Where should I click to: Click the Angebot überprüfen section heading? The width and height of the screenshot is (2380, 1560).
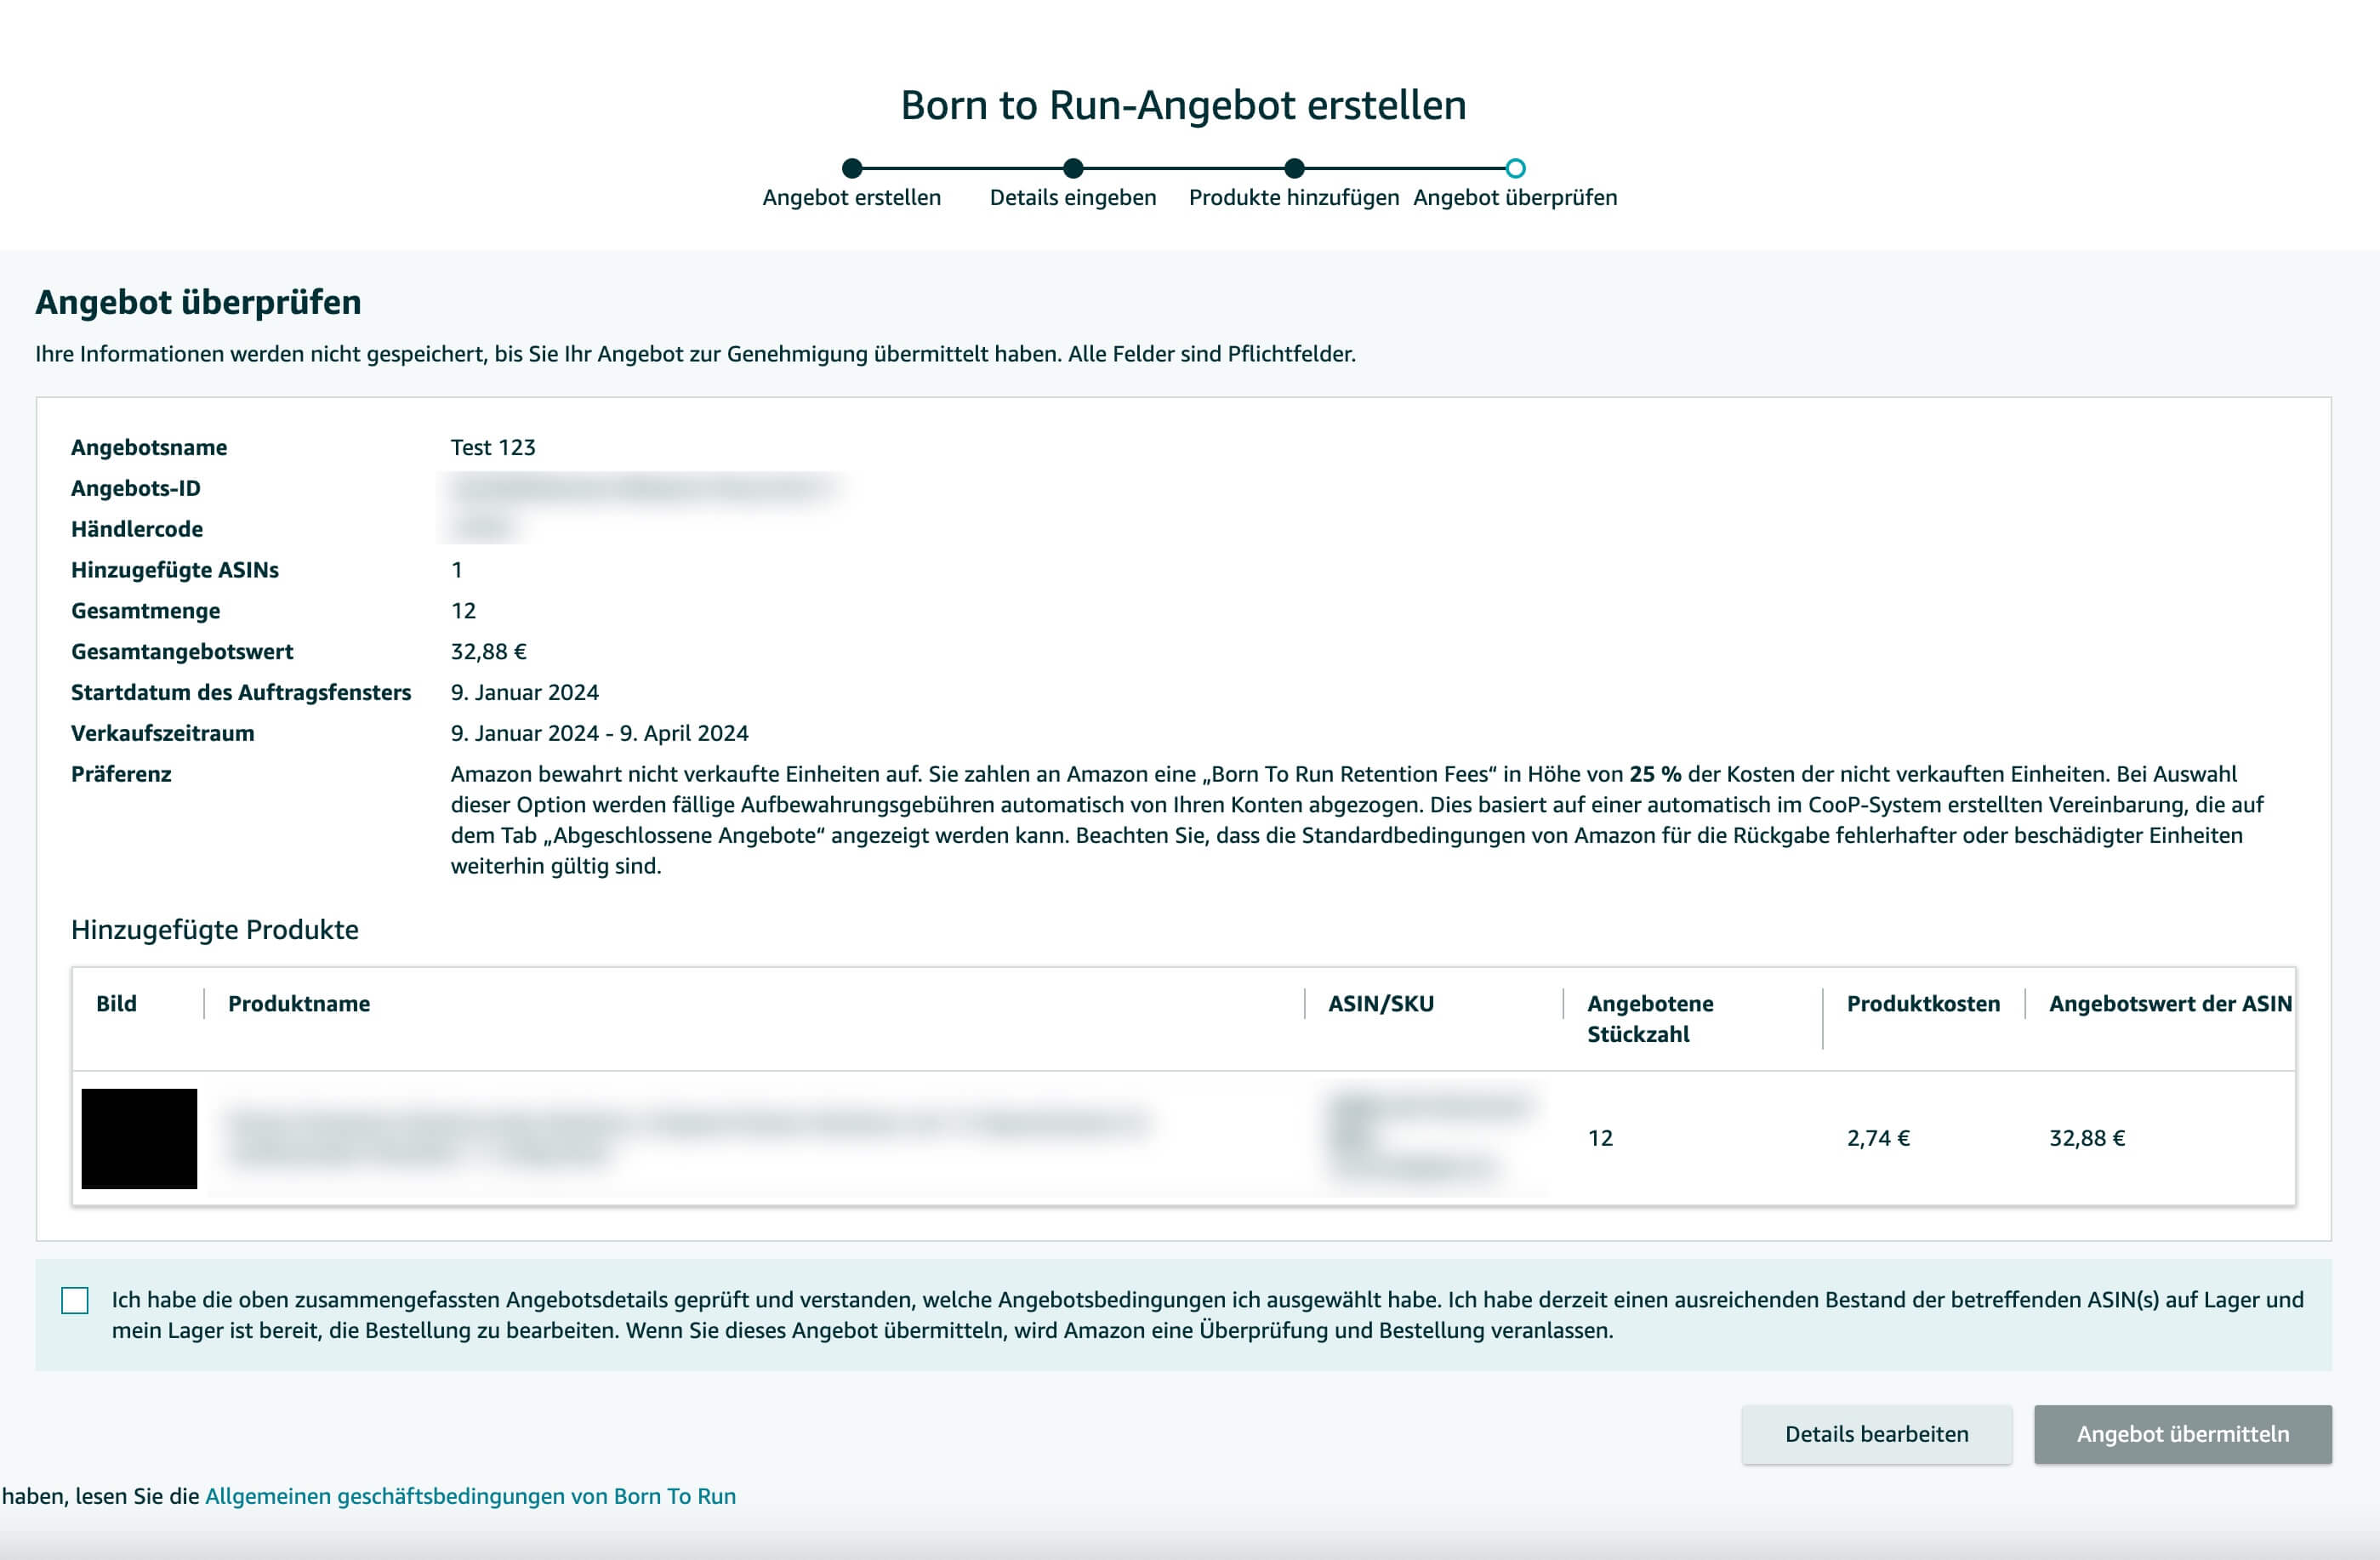[x=198, y=302]
